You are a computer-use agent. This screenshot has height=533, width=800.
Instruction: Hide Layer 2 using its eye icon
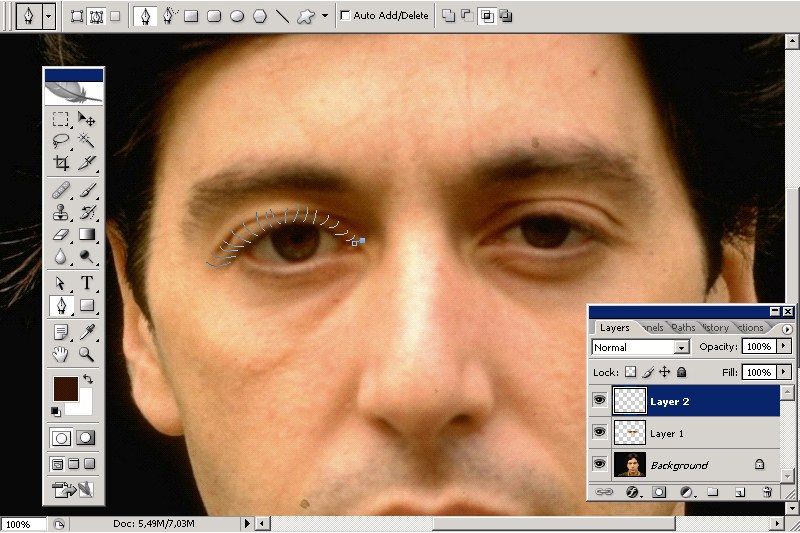(x=600, y=401)
